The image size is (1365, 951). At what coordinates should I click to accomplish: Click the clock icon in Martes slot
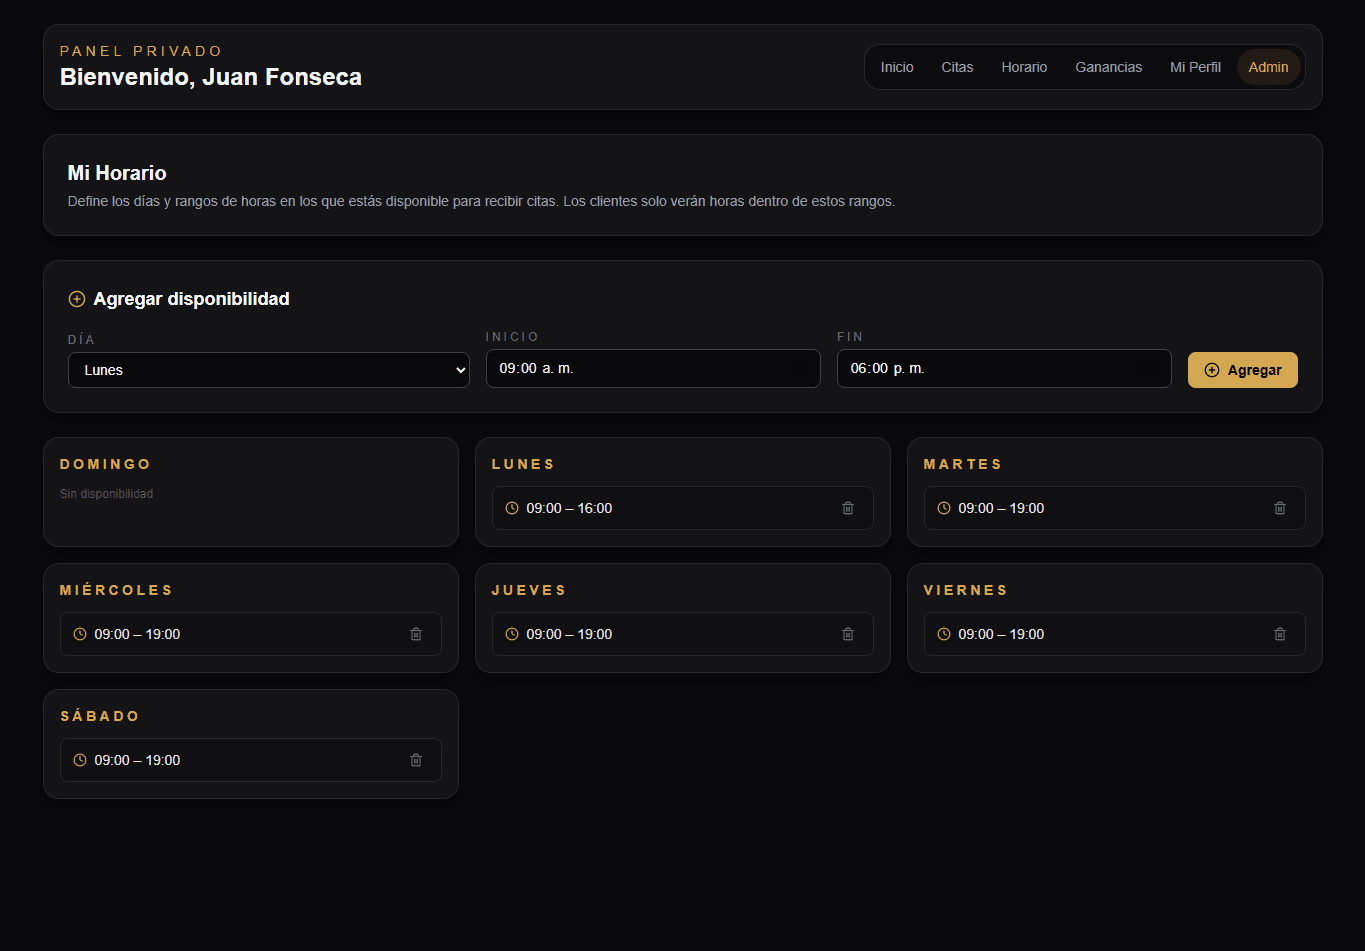[x=944, y=508]
